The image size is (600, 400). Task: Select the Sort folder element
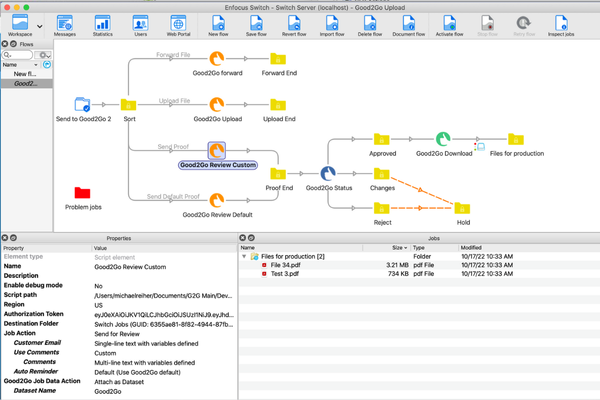128,104
